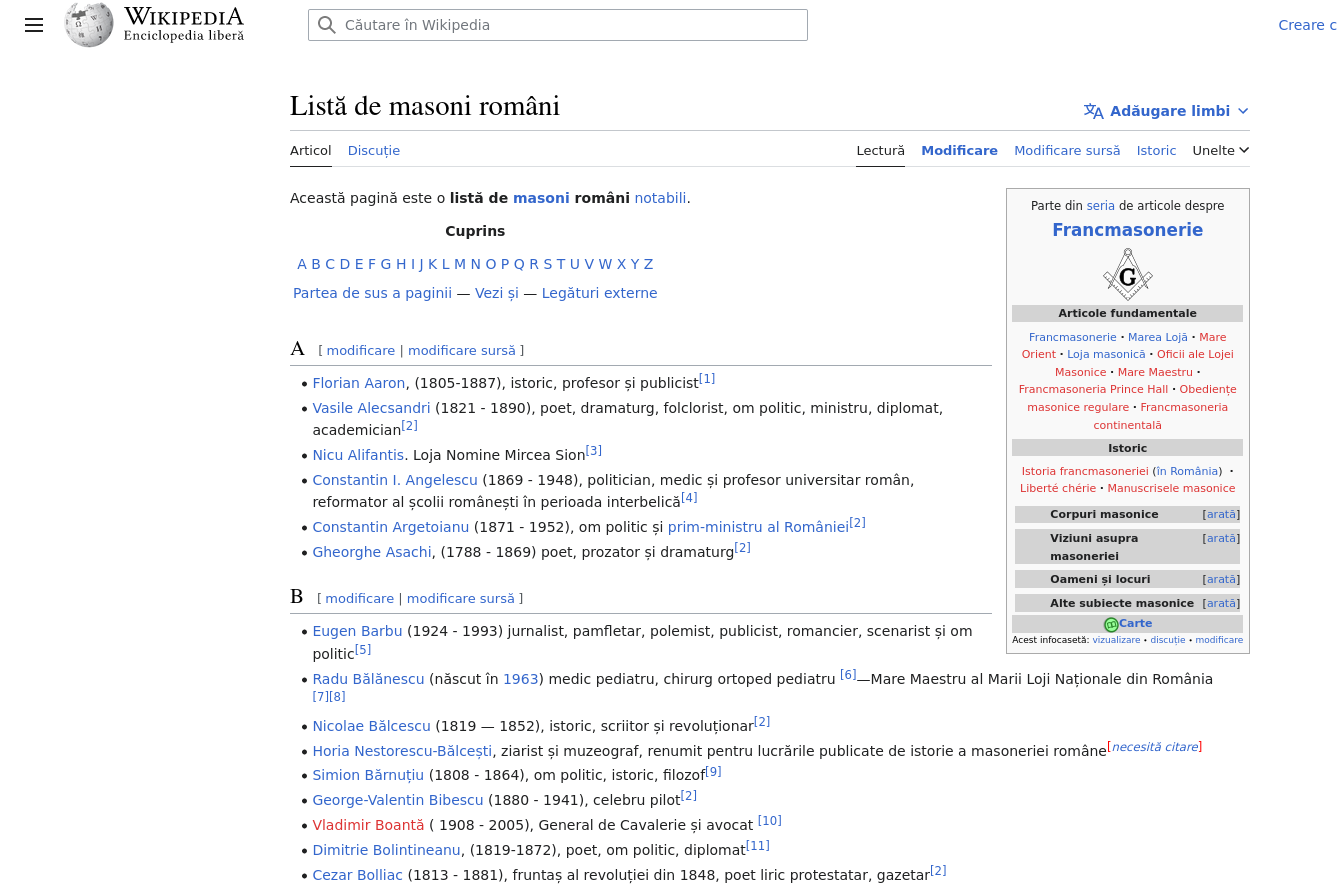This screenshot has height=894, width=1338.
Task: Click the Masonic square and compass image
Action: point(1128,274)
